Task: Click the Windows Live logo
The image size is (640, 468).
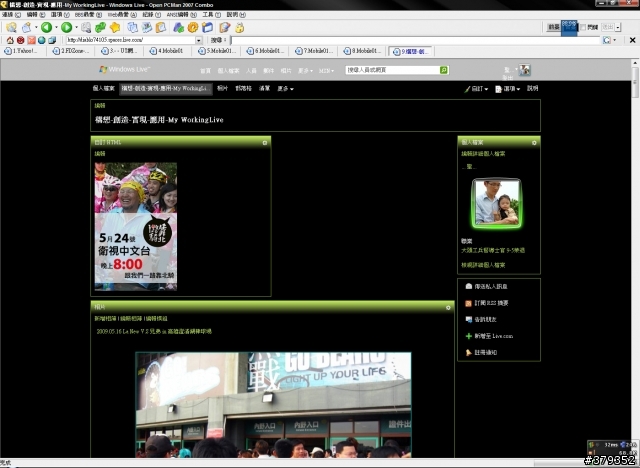Action: (x=125, y=69)
